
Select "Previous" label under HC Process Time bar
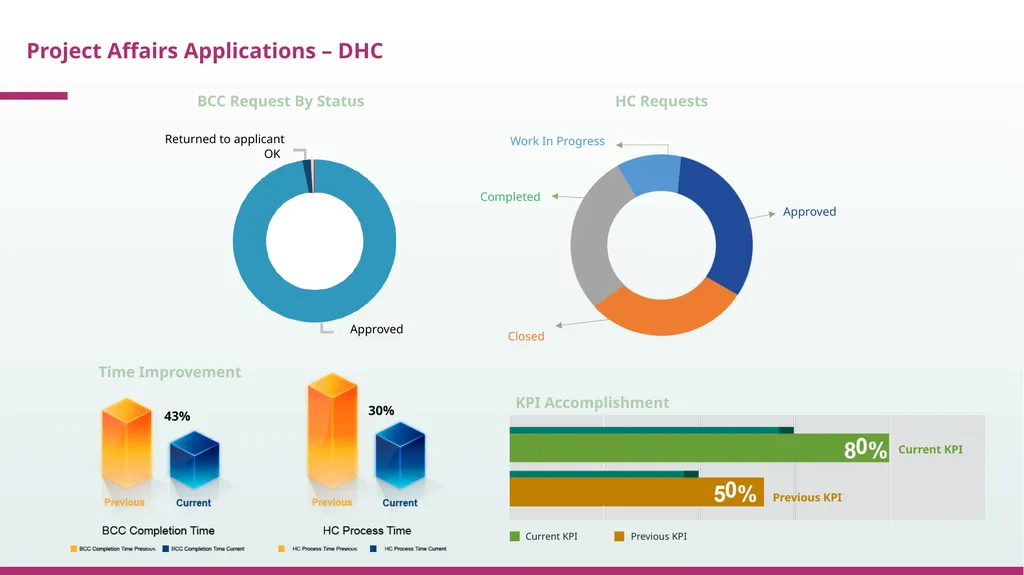(332, 502)
